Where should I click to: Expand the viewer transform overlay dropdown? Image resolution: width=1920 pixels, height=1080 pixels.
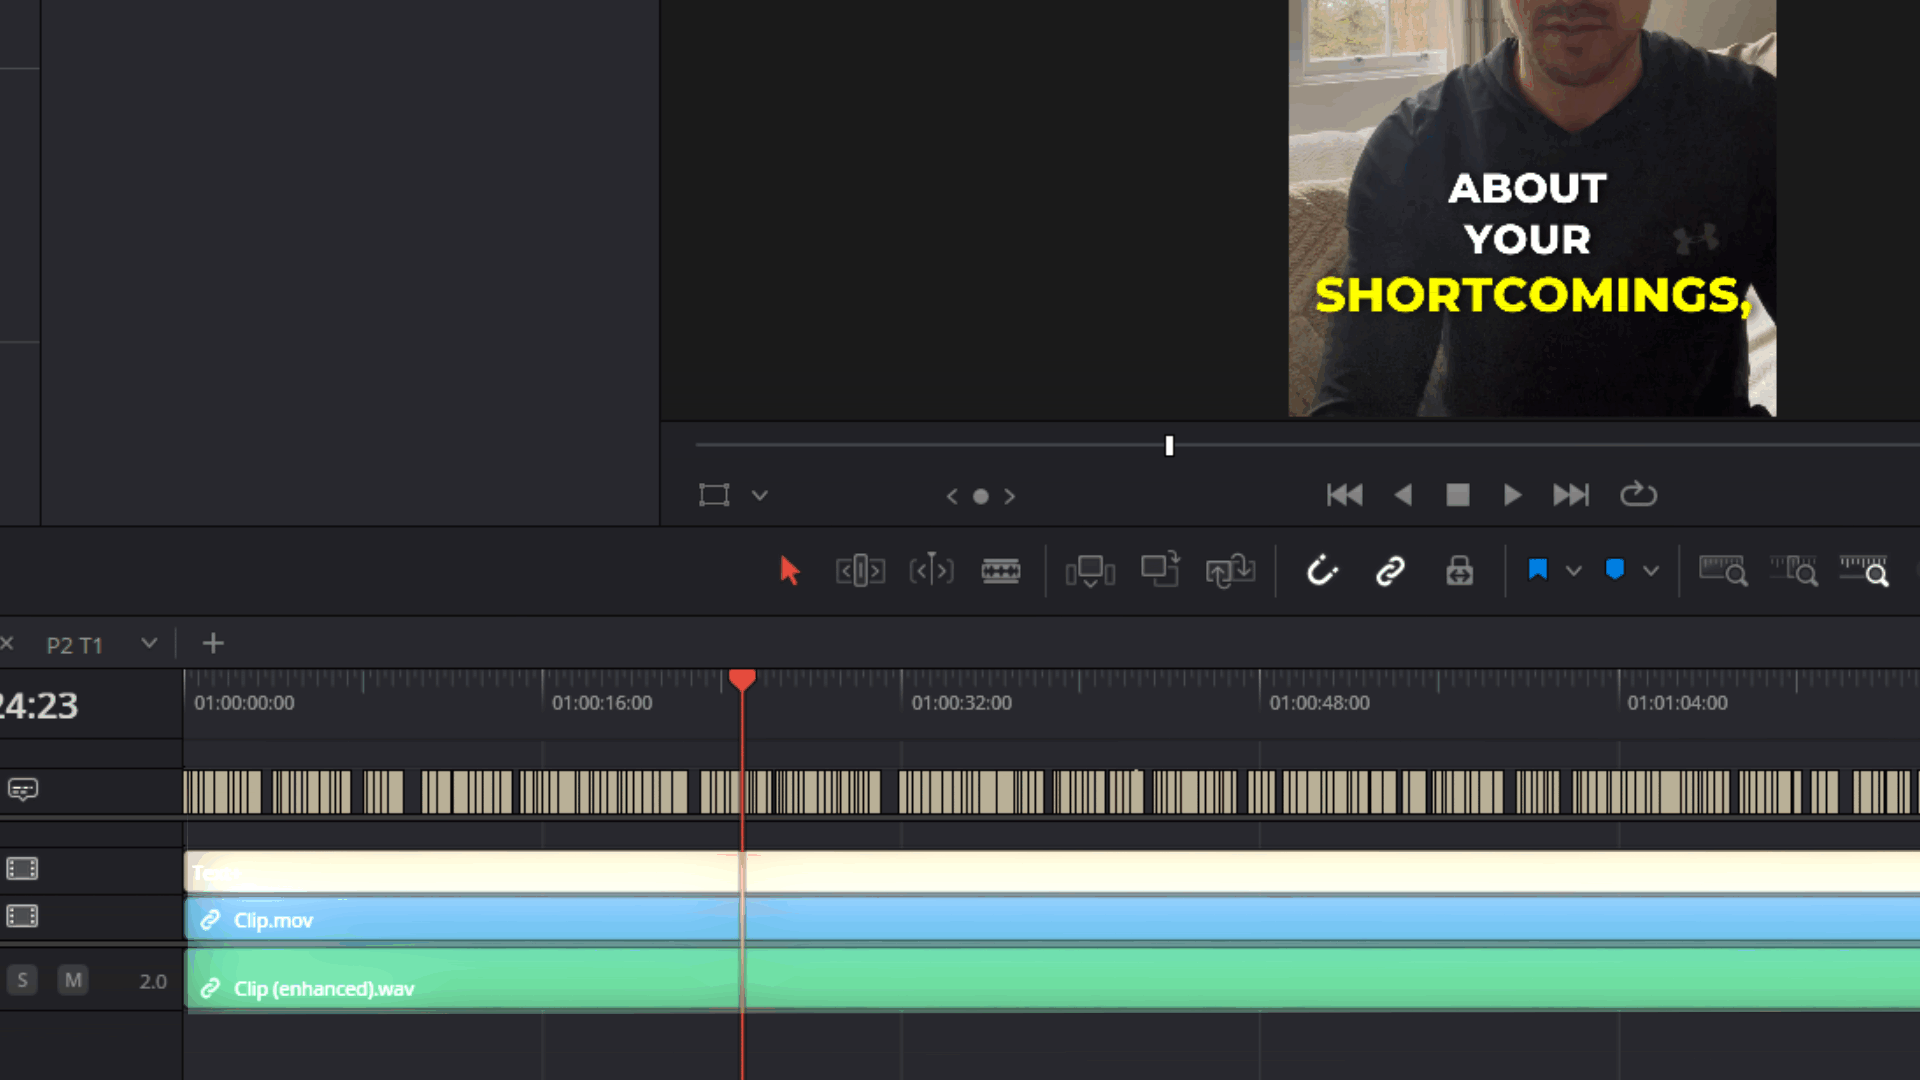[760, 495]
